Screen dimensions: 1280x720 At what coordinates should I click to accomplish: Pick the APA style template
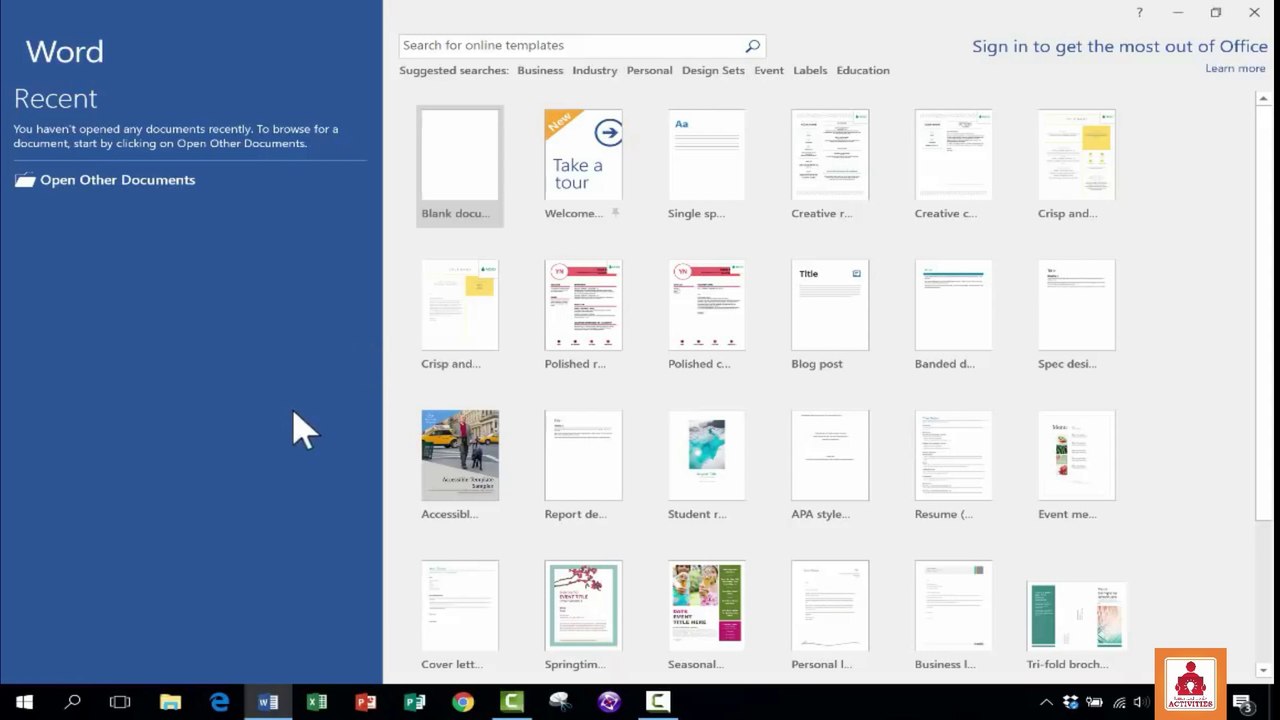[830, 466]
